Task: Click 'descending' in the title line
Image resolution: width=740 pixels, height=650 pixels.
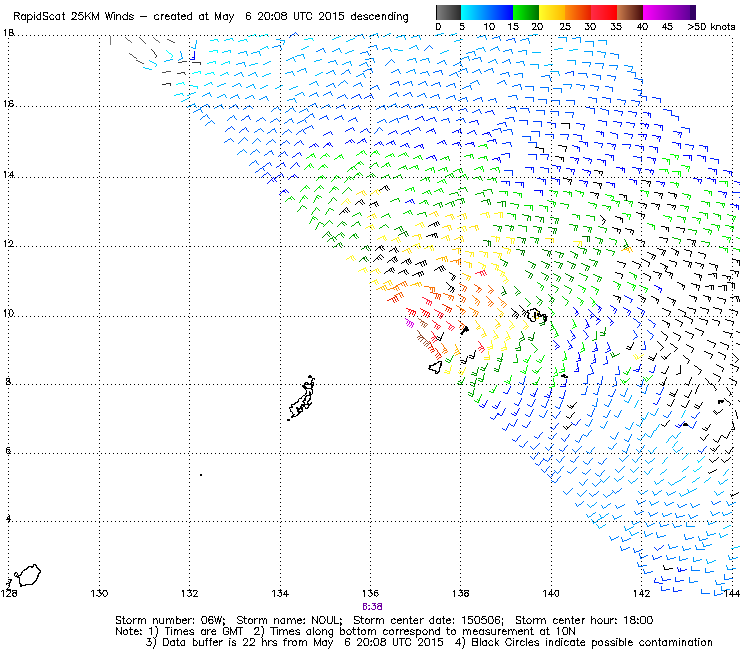Action: (x=379, y=17)
